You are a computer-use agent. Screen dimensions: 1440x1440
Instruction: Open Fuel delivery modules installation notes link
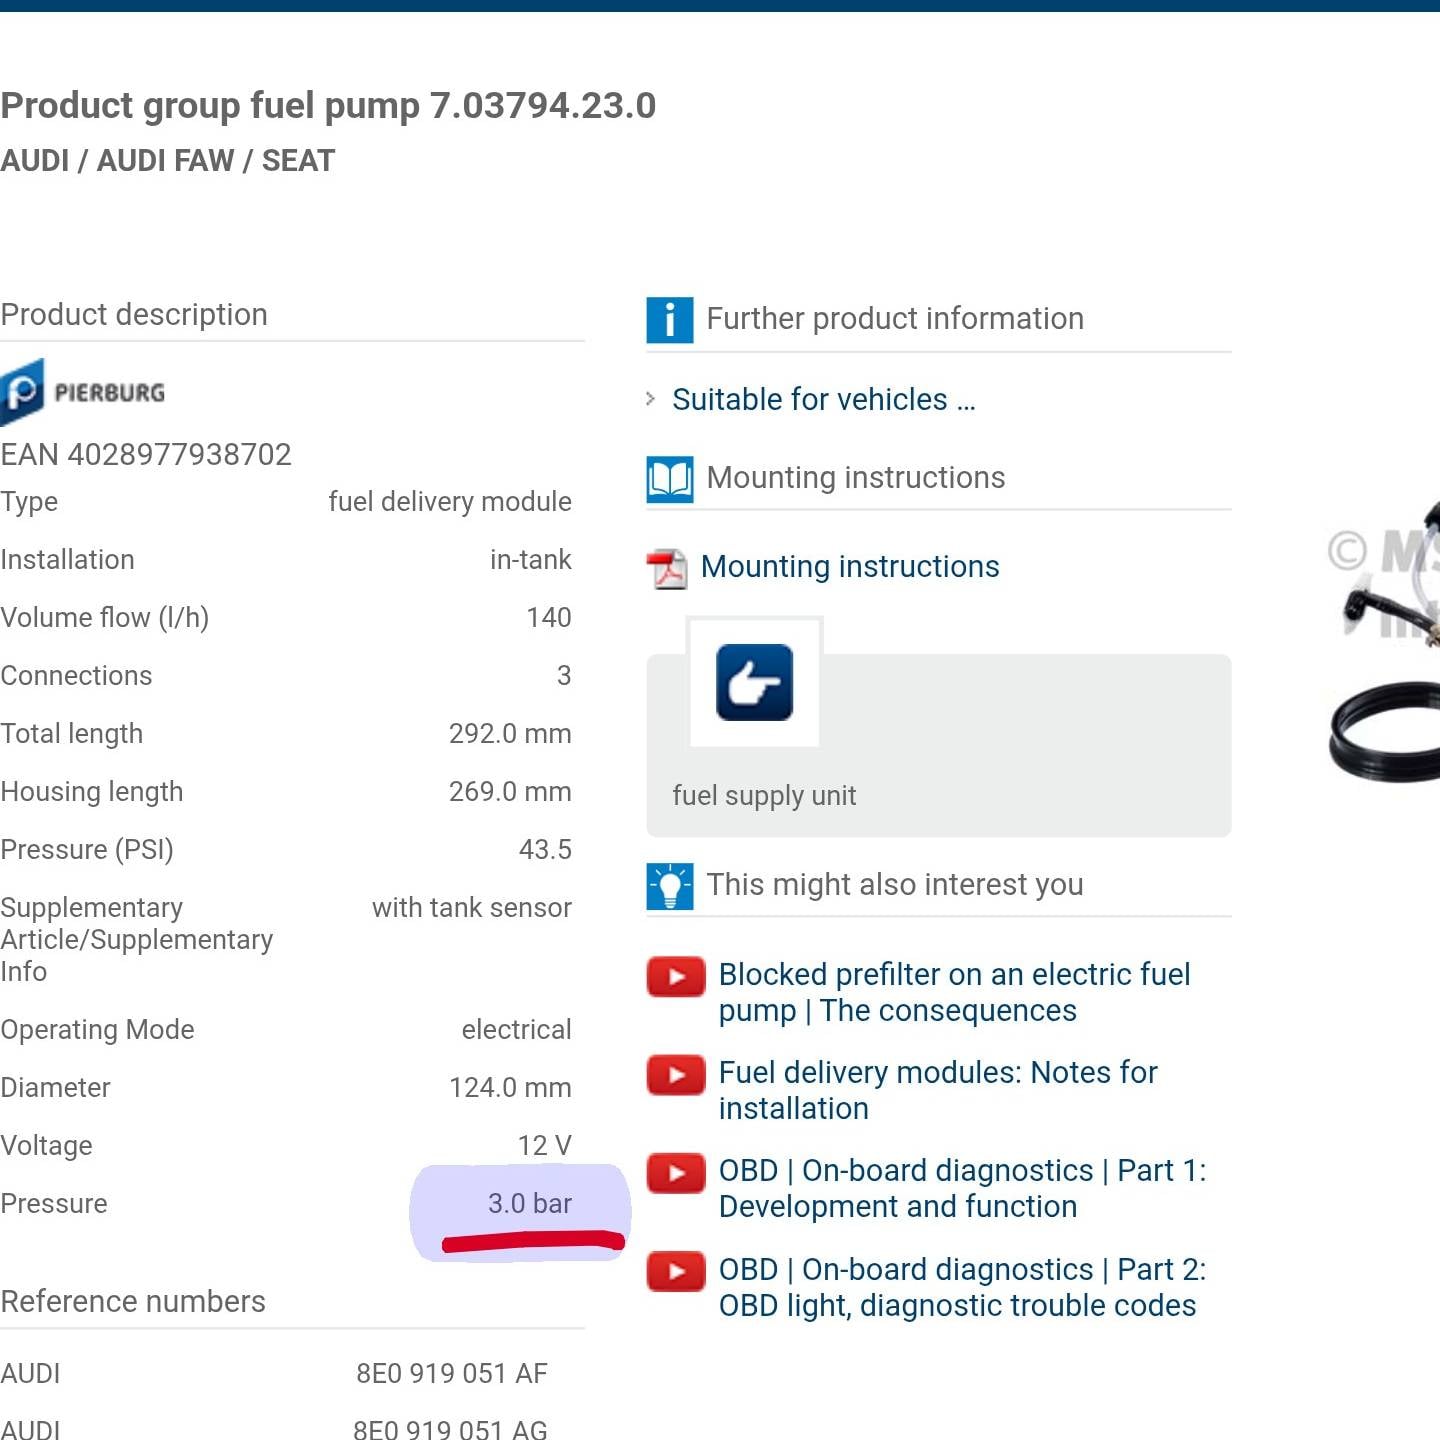(x=937, y=1090)
